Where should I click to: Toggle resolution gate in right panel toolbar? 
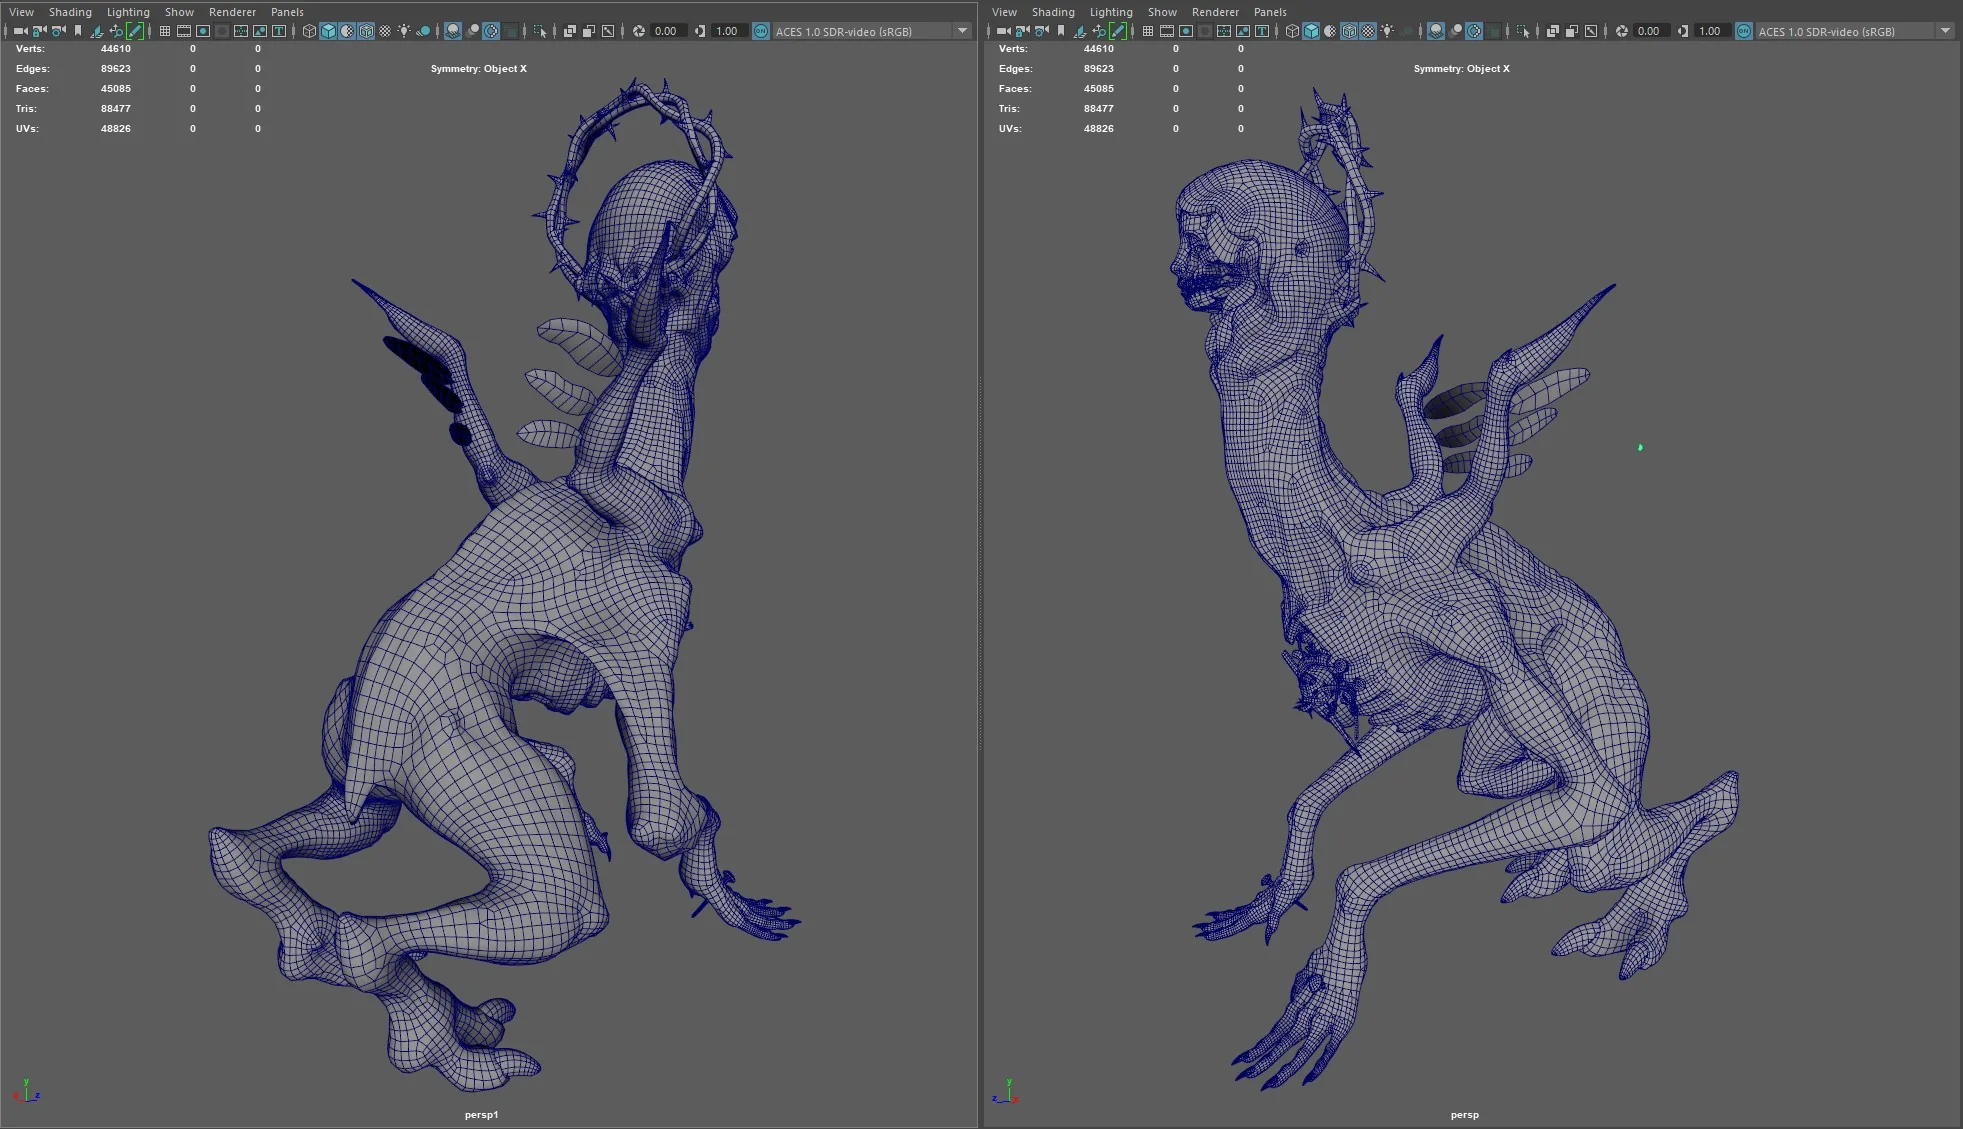pos(1186,31)
